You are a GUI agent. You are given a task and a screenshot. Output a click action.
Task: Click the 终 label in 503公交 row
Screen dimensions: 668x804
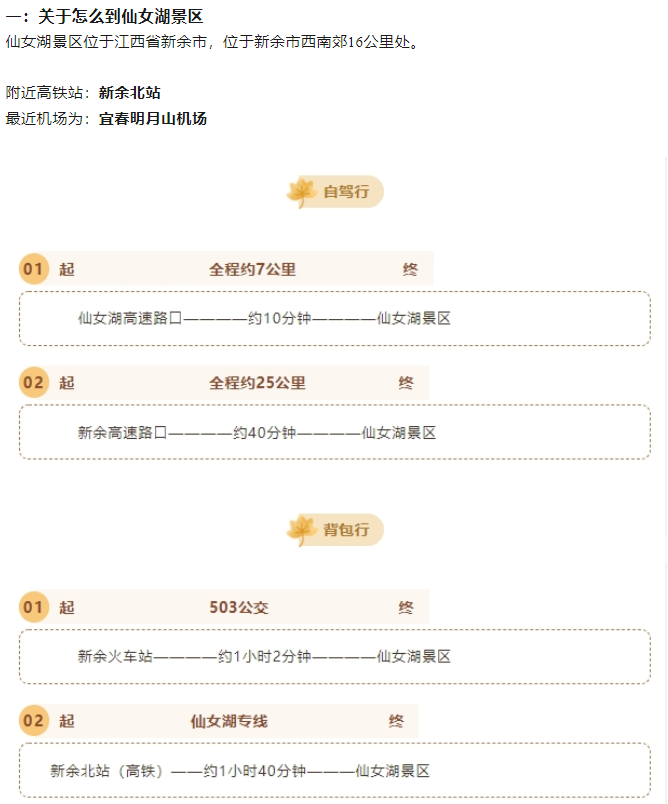406,608
